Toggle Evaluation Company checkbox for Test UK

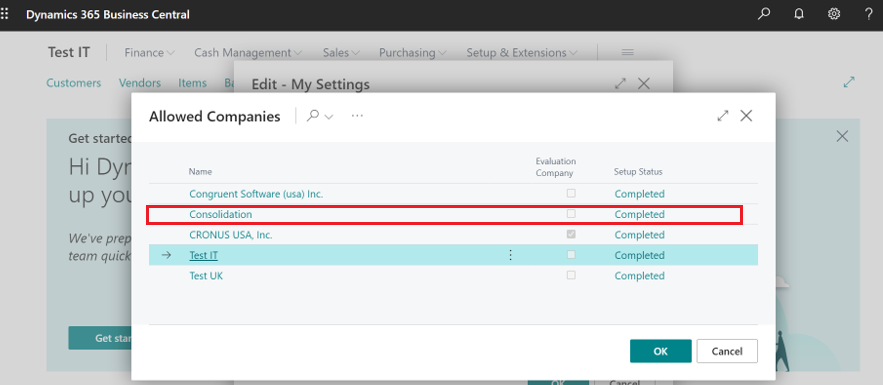point(571,275)
